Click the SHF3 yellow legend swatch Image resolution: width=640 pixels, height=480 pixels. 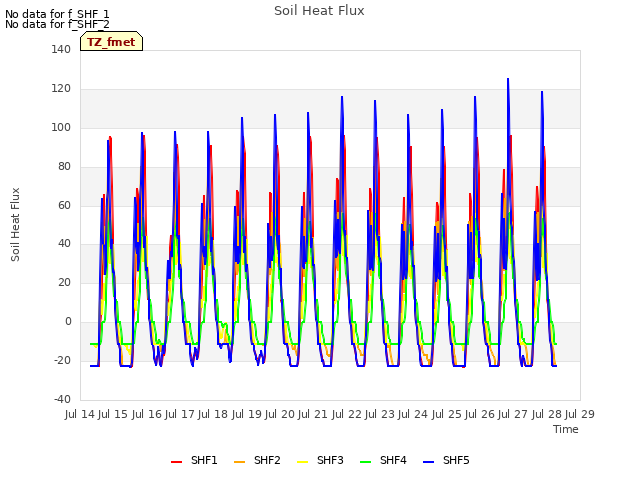point(302,461)
